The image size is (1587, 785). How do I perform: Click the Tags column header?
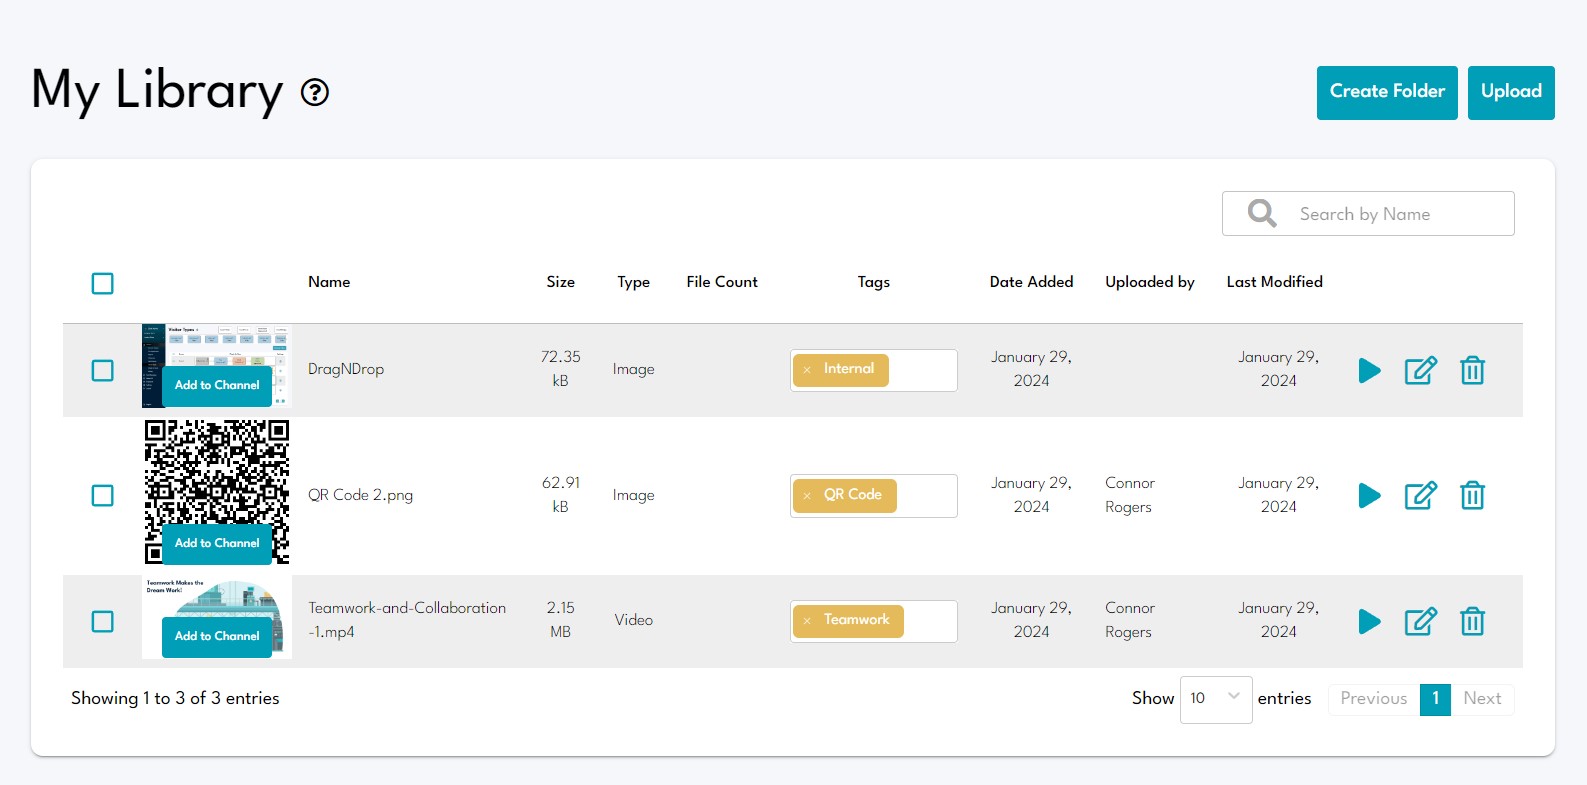point(873,282)
